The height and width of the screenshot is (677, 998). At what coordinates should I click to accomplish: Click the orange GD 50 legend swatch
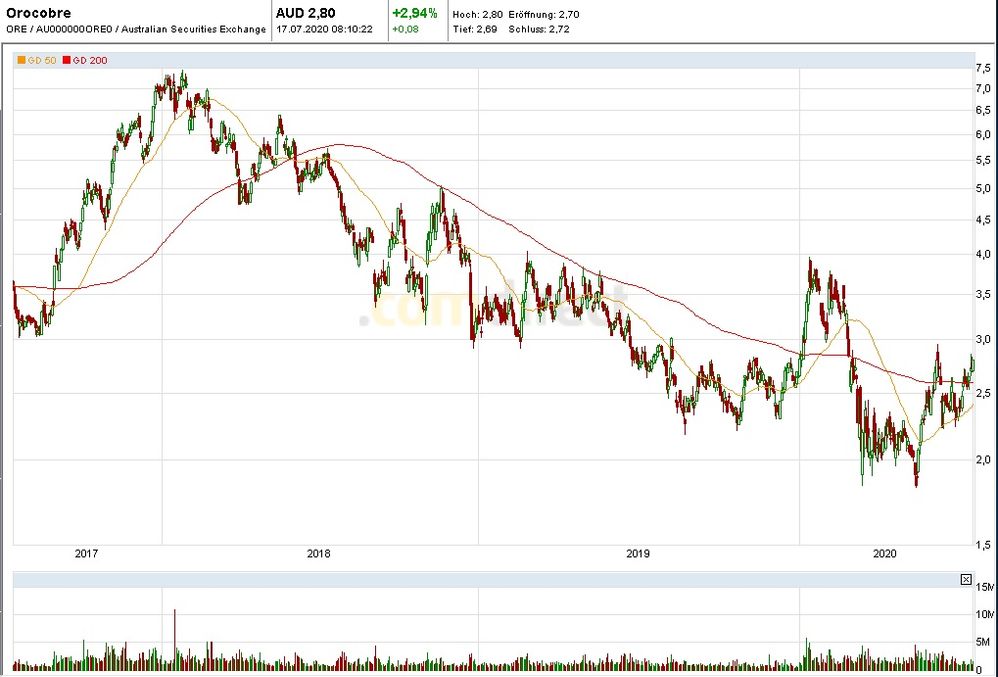[22, 60]
